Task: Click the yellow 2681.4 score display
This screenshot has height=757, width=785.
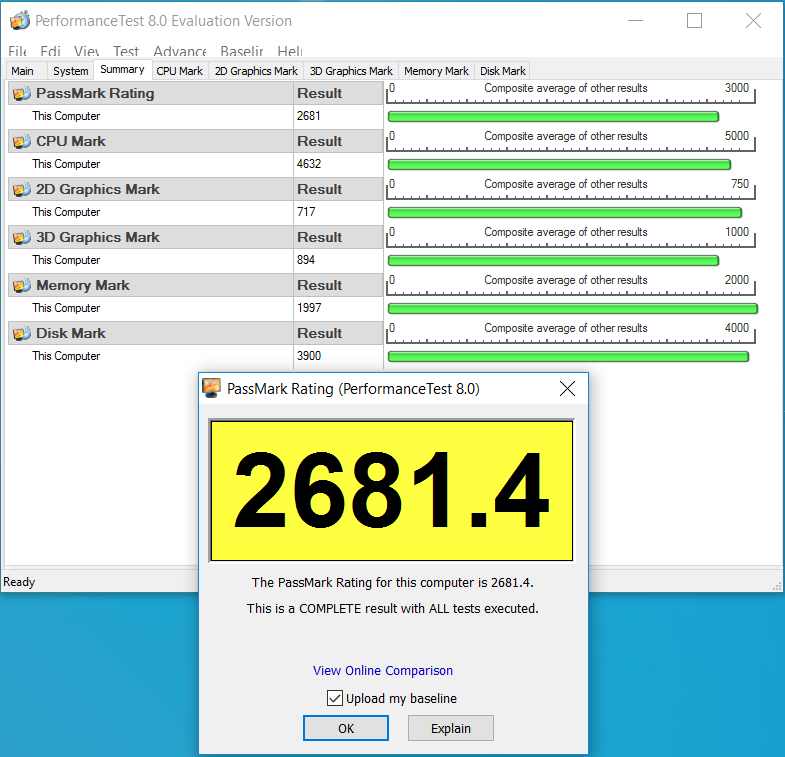Action: 391,491
